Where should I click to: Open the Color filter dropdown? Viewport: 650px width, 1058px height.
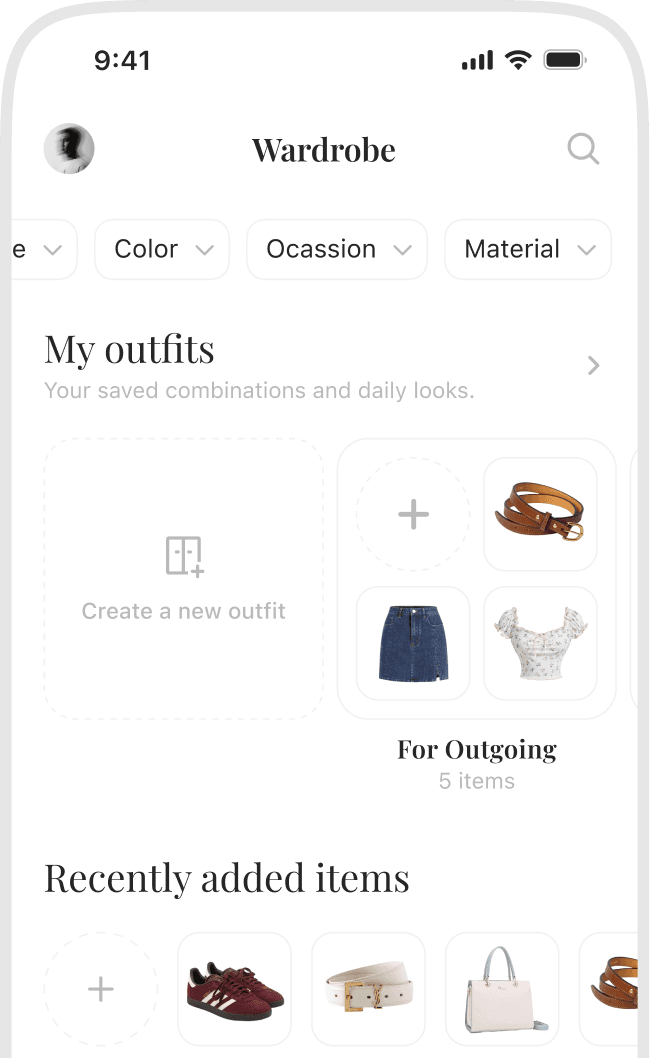[161, 249]
